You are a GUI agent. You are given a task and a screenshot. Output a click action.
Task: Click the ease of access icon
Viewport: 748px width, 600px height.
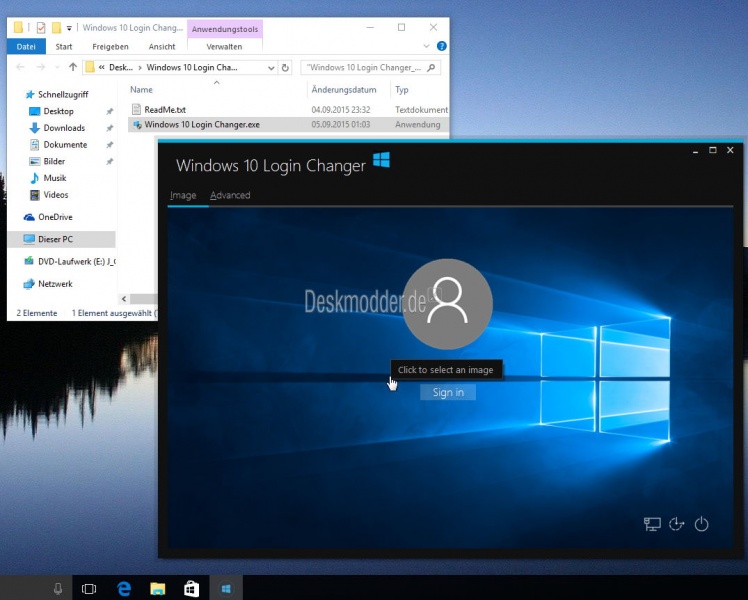(677, 523)
